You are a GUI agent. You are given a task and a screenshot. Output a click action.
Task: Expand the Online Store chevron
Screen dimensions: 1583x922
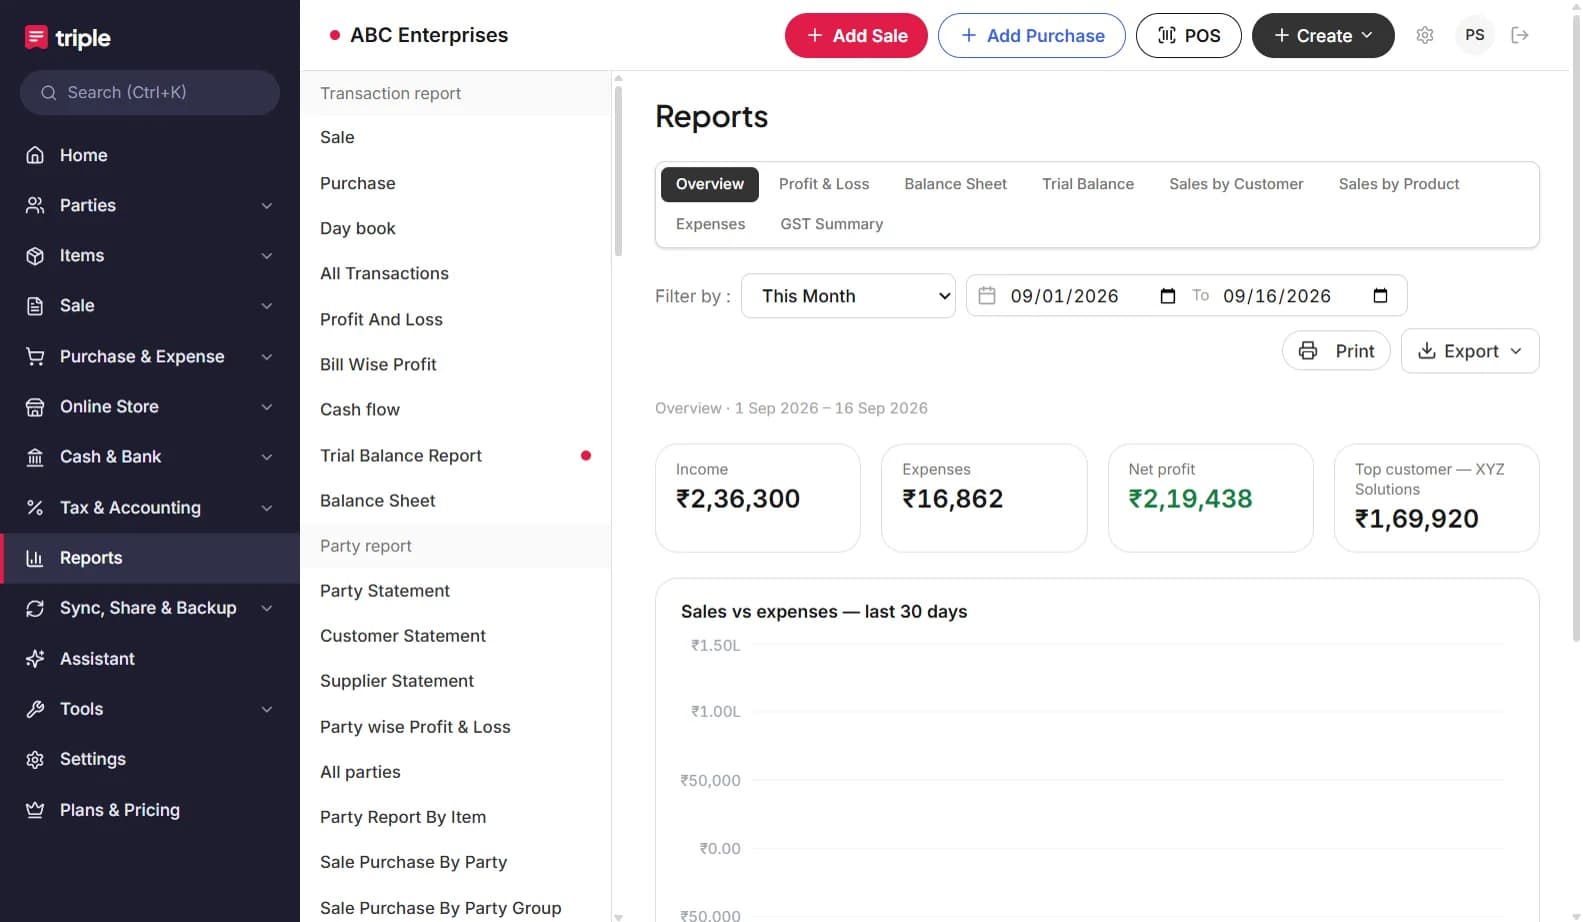click(x=267, y=407)
